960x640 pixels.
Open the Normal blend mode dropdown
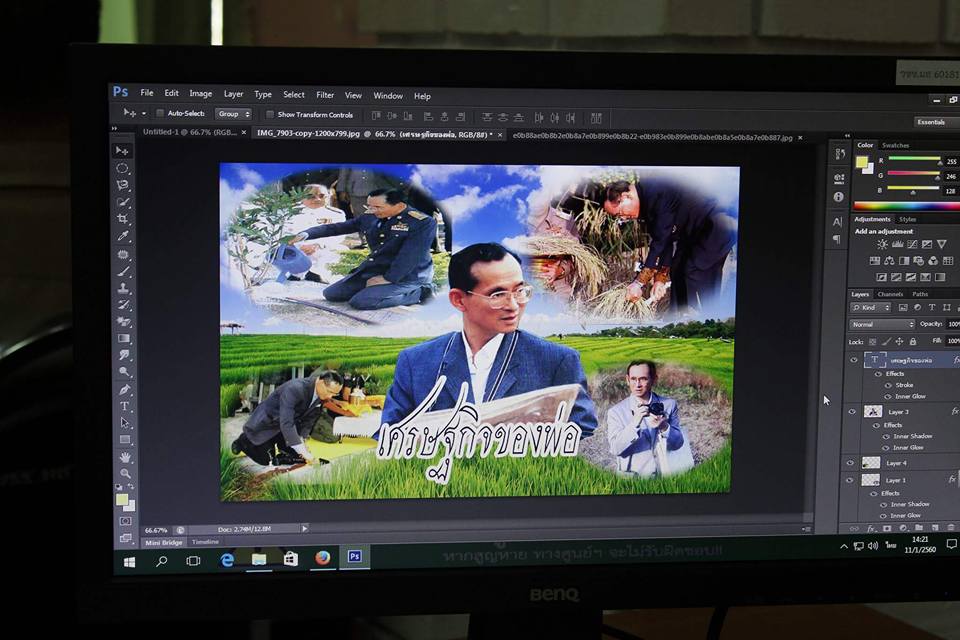coord(881,324)
